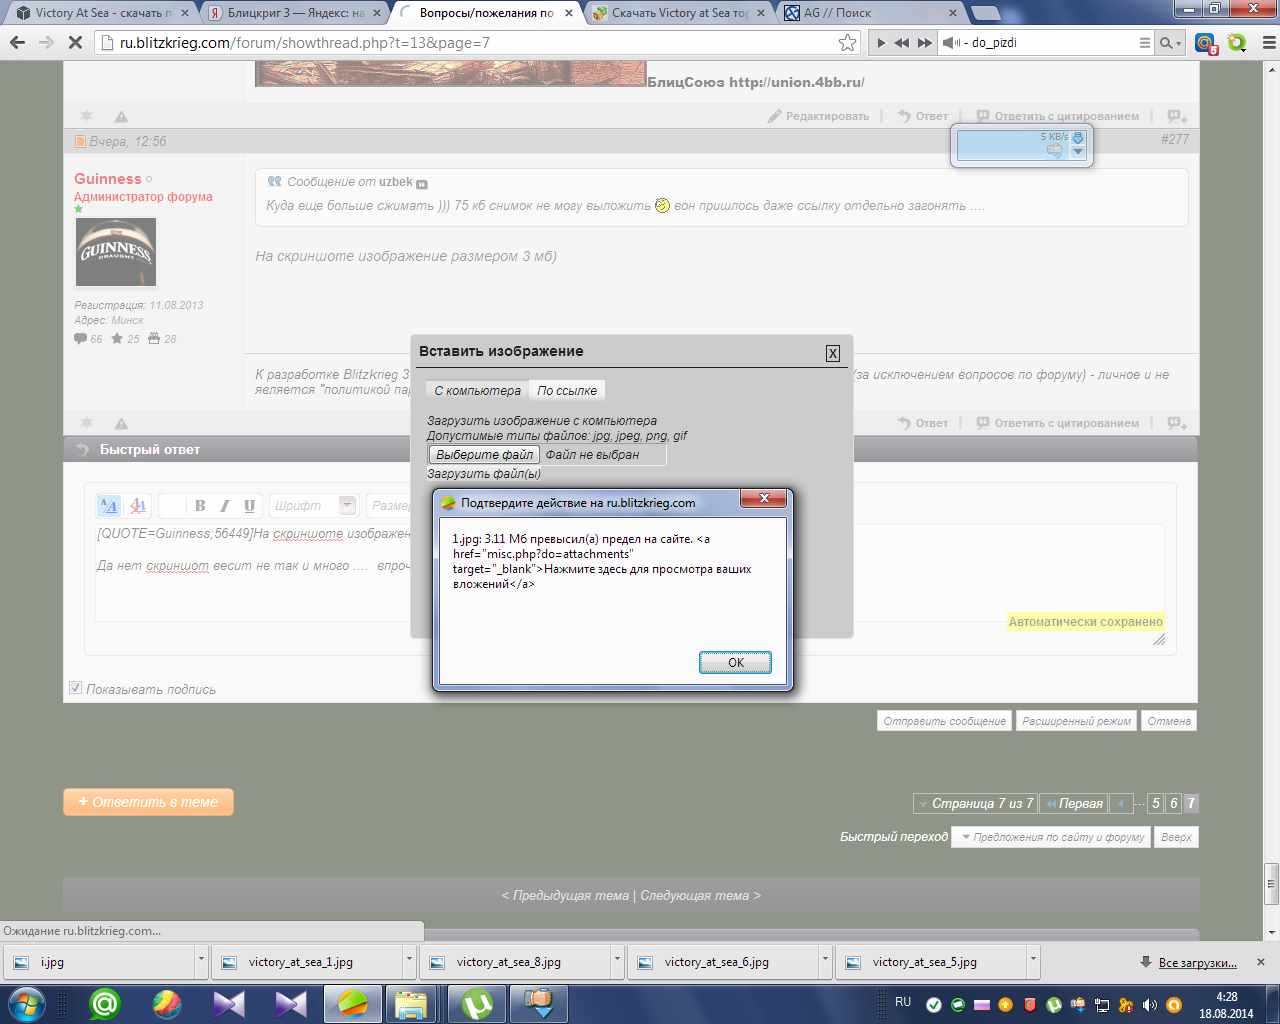Image resolution: width=1280 pixels, height=1024 pixels.
Task: Play music with the player play button
Action: (881, 43)
